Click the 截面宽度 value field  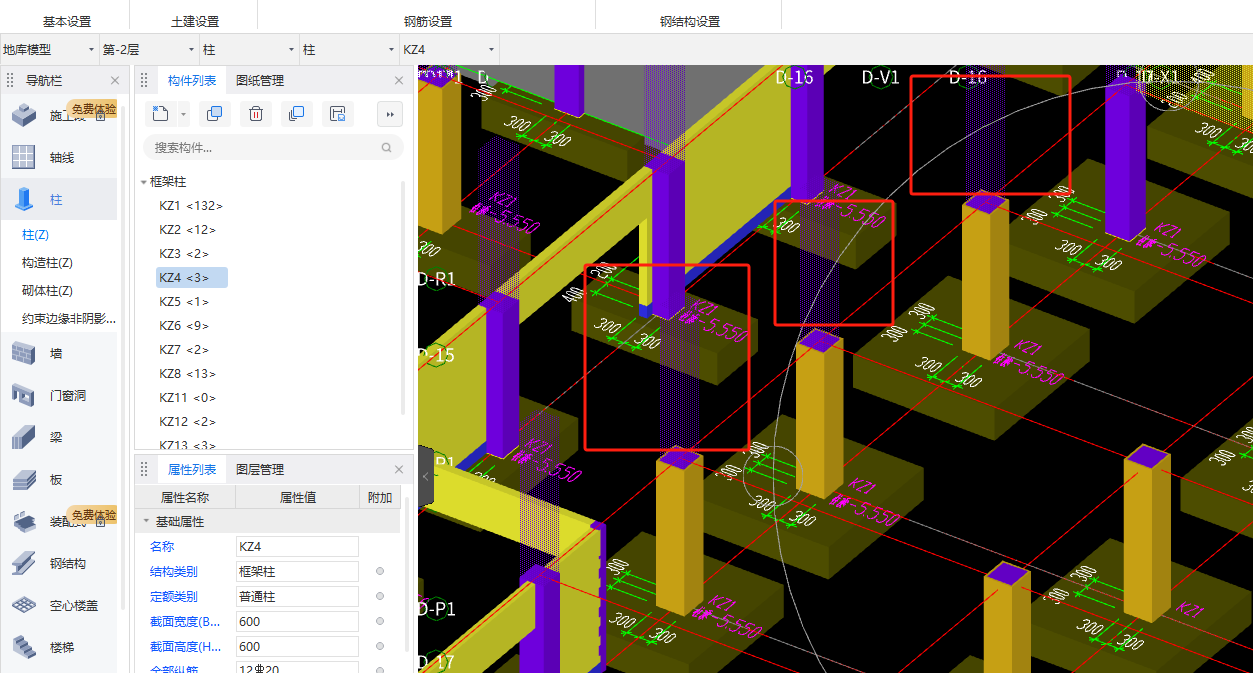pos(297,621)
